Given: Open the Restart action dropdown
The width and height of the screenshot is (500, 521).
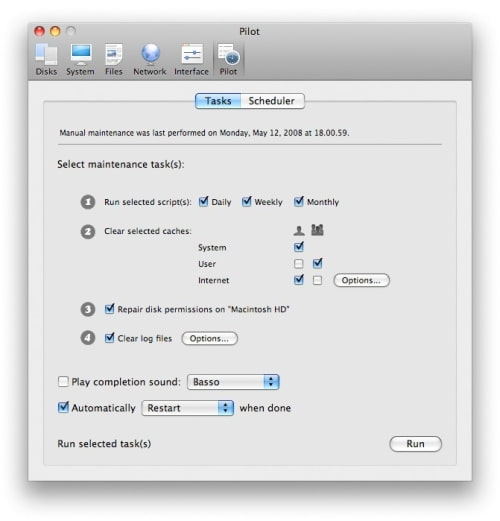Looking at the screenshot, I should [x=187, y=408].
